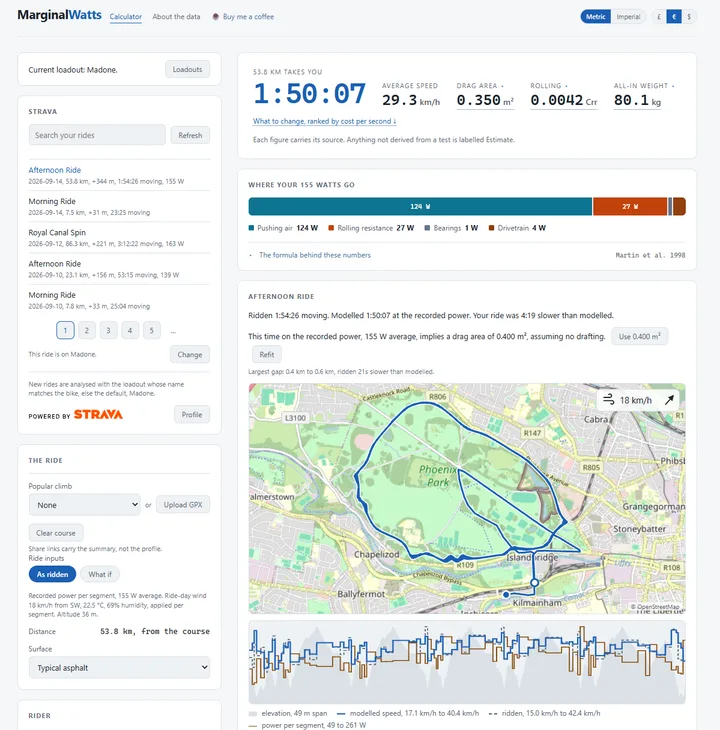Select Morning Ride 2026-09-14 7.5 km
This screenshot has height=730, width=720.
click(x=119, y=206)
